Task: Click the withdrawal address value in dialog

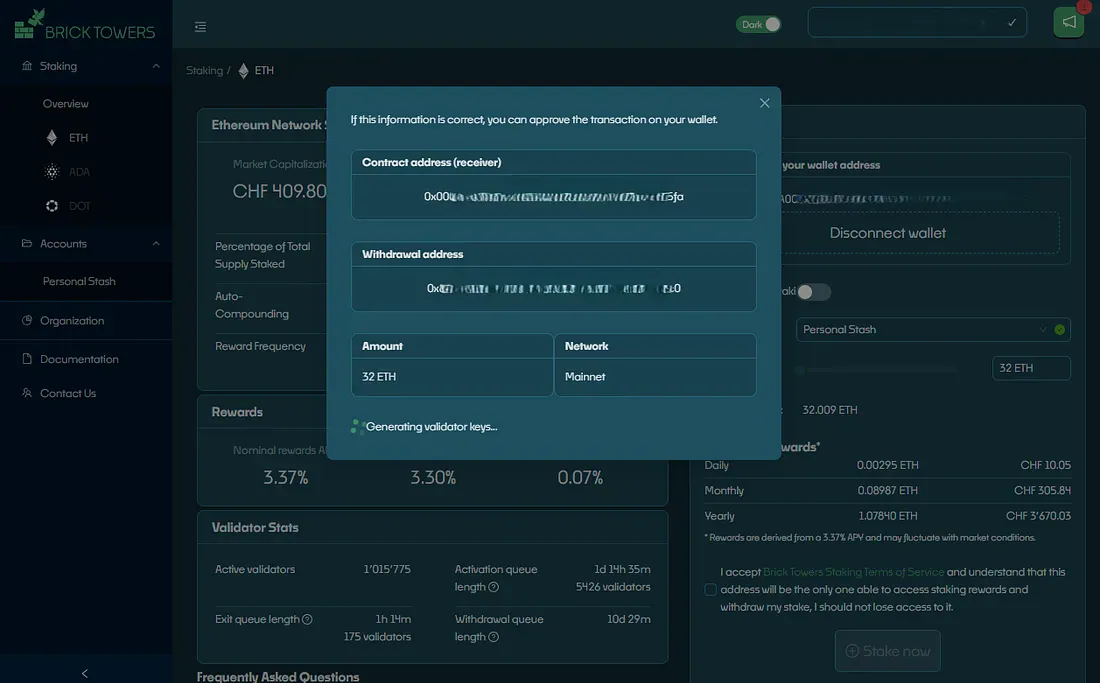Action: point(554,289)
